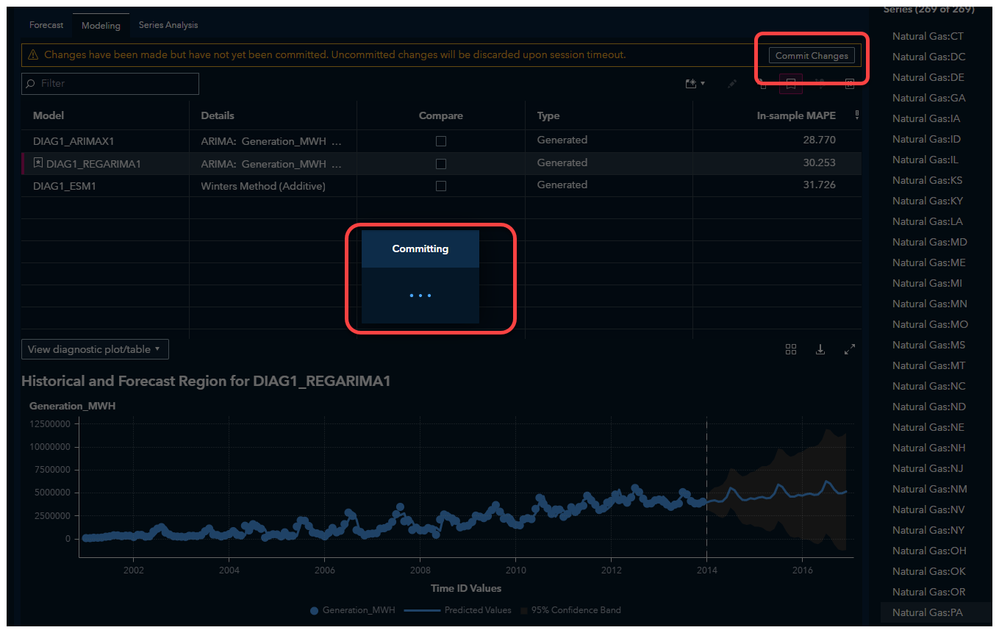This screenshot has height=633, width=999.
Task: Select the DIAG1_REGARIMA1 model name
Action: pyautogui.click(x=93, y=164)
